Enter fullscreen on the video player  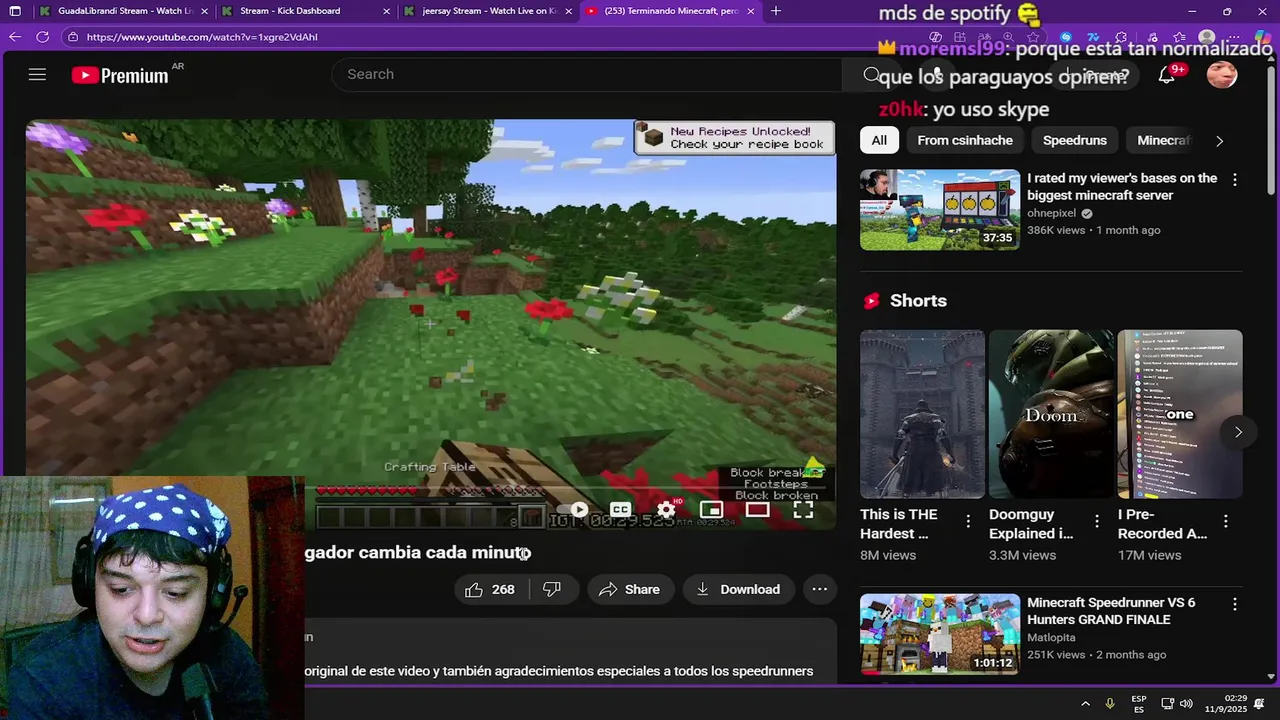(x=803, y=510)
